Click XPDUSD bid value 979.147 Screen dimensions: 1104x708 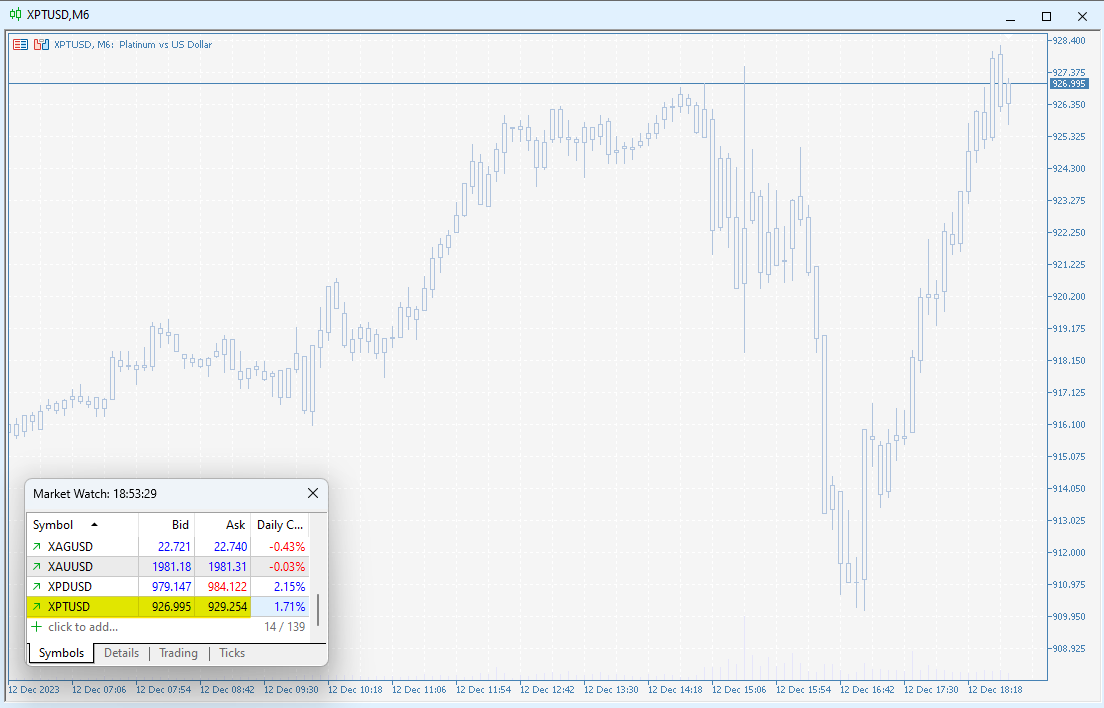171,586
